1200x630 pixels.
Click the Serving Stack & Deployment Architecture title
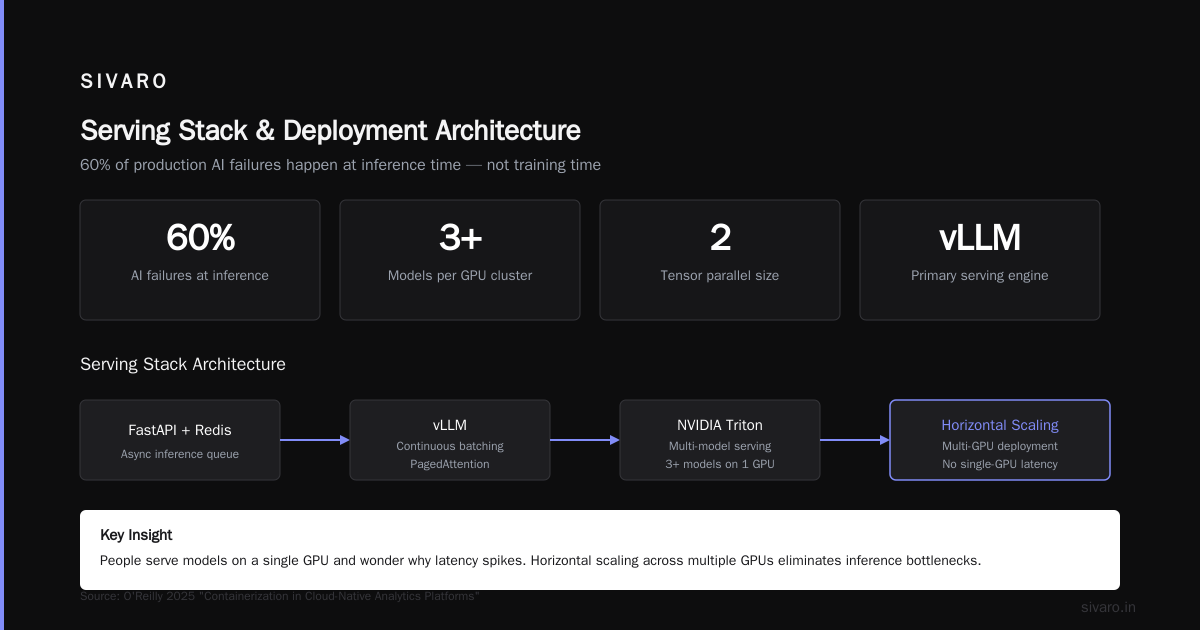330,131
